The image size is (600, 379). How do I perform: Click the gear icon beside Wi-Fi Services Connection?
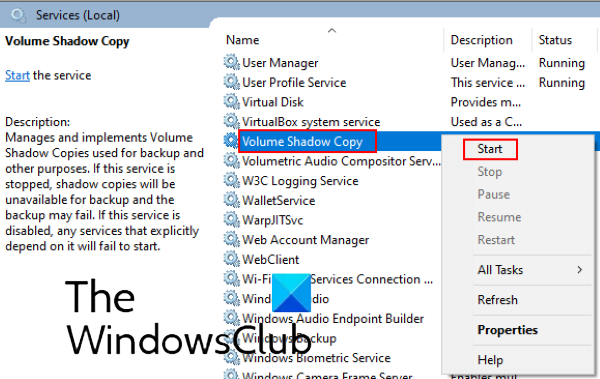click(232, 278)
